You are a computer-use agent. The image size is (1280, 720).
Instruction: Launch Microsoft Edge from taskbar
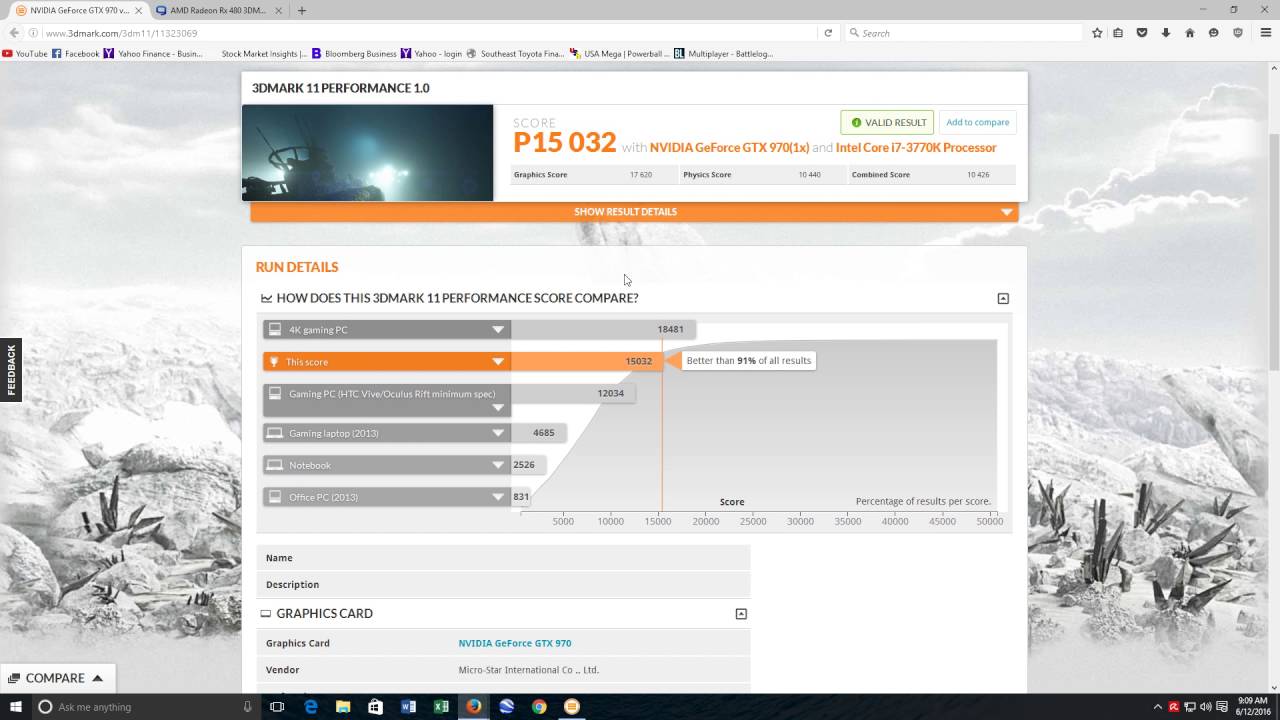pos(311,706)
